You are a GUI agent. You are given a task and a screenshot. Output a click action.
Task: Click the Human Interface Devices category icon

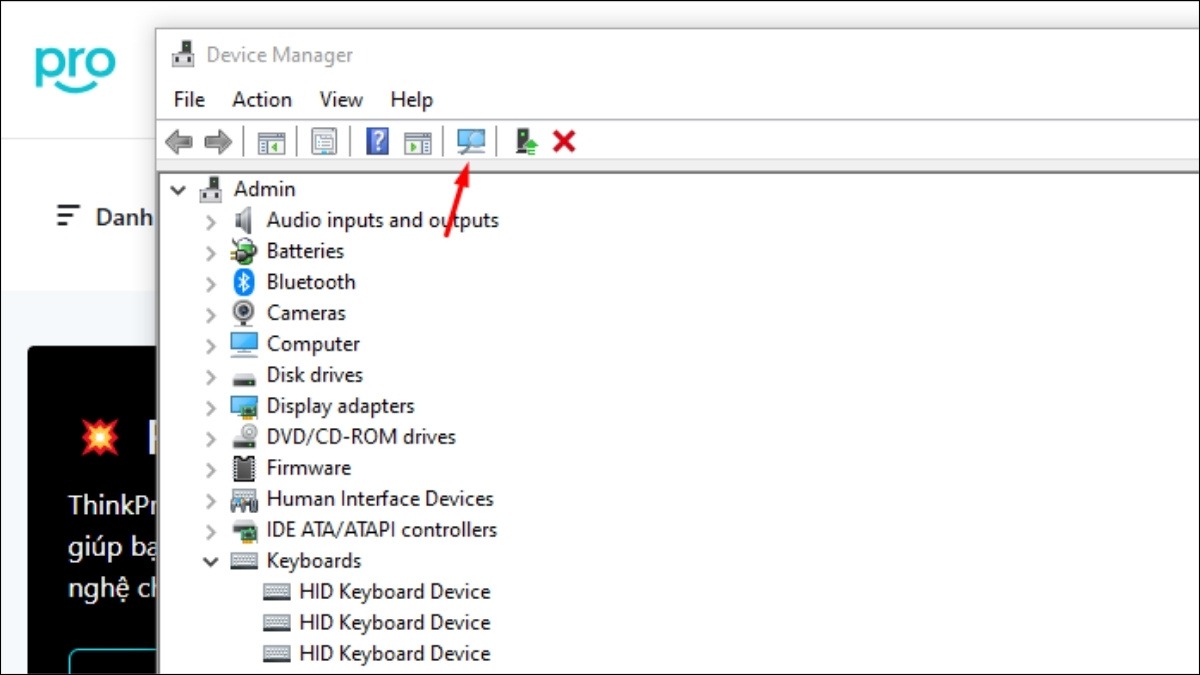click(243, 499)
